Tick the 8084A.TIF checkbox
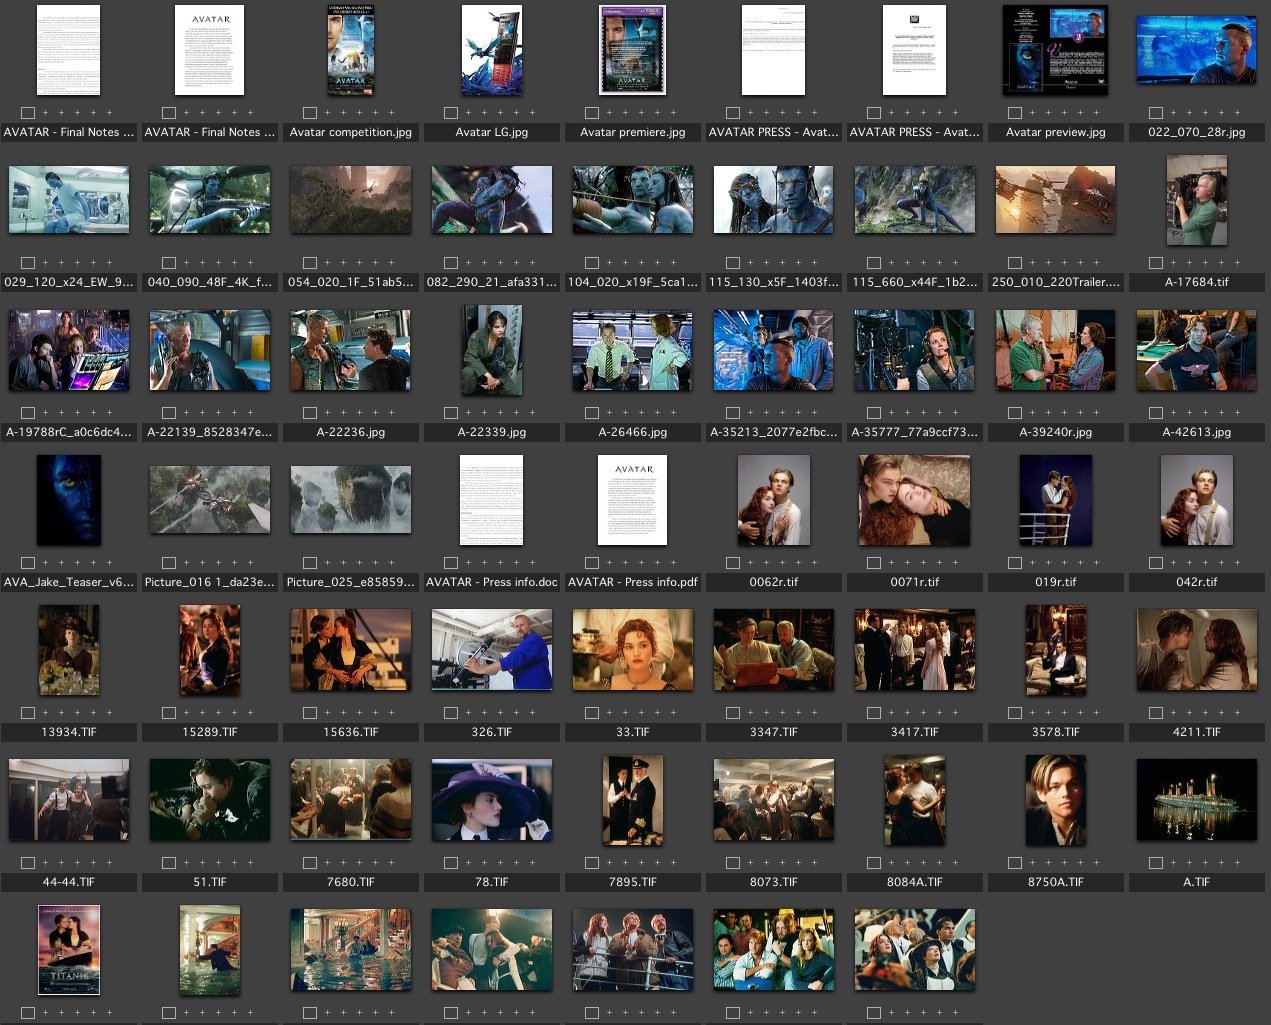This screenshot has height=1025, width=1271. 874,863
